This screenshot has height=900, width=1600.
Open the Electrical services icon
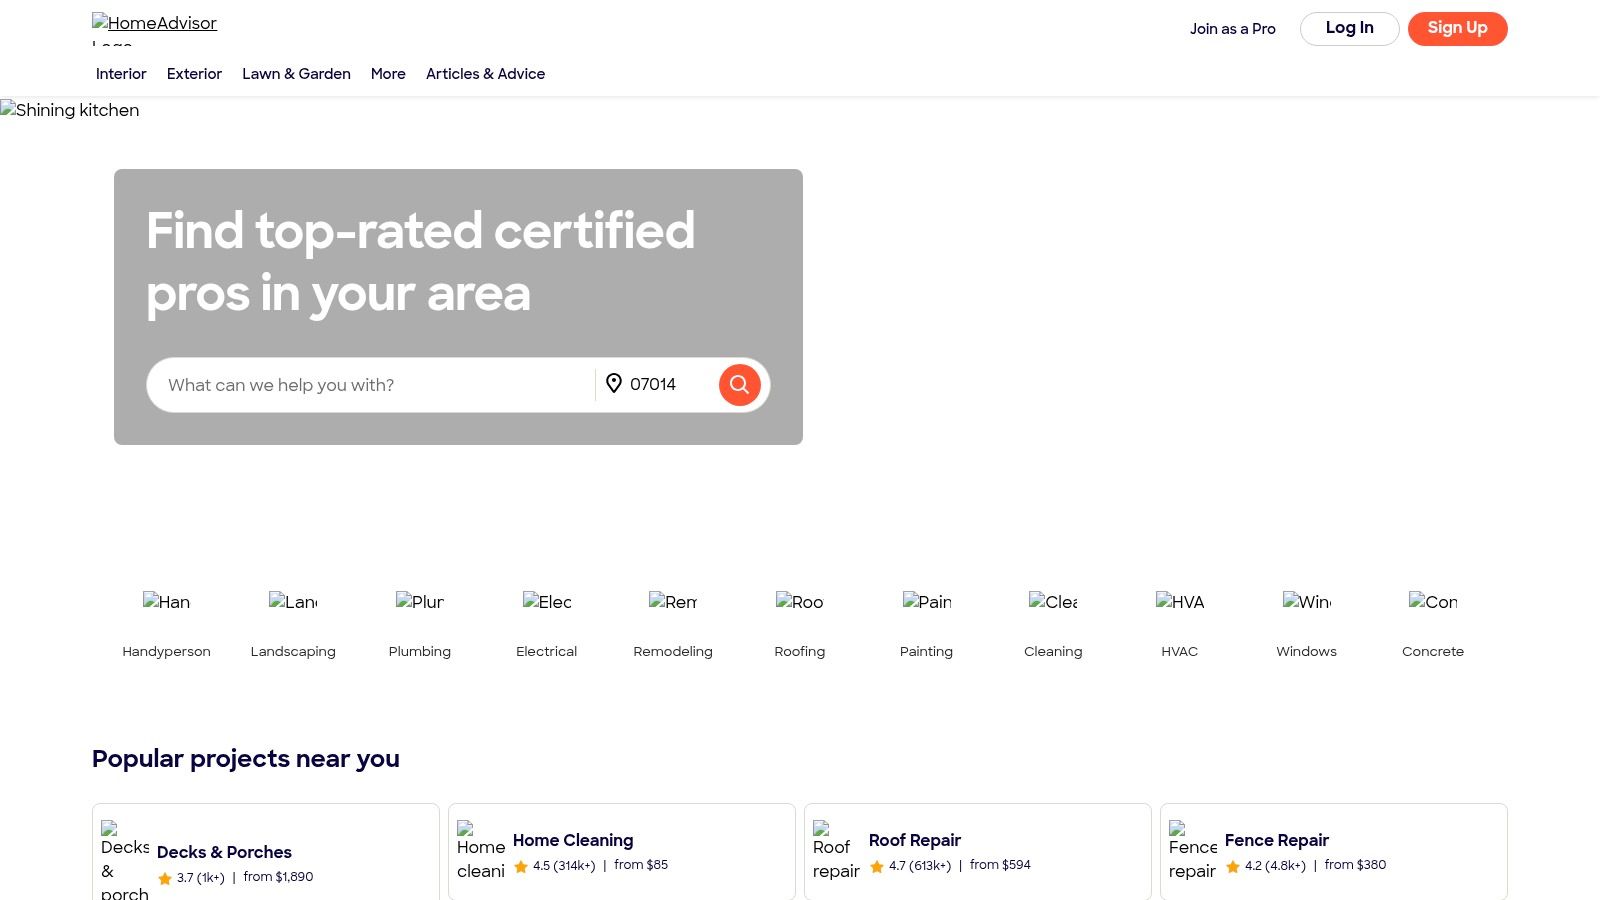546,602
